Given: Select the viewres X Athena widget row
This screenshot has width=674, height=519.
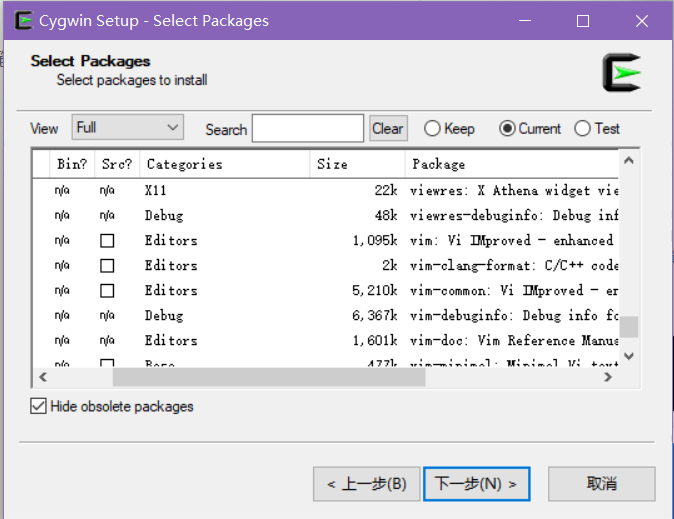Looking at the screenshot, I should click(x=325, y=190).
